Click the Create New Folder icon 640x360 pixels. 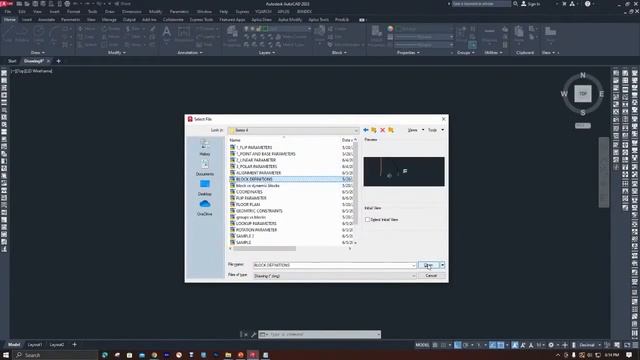click(391, 130)
